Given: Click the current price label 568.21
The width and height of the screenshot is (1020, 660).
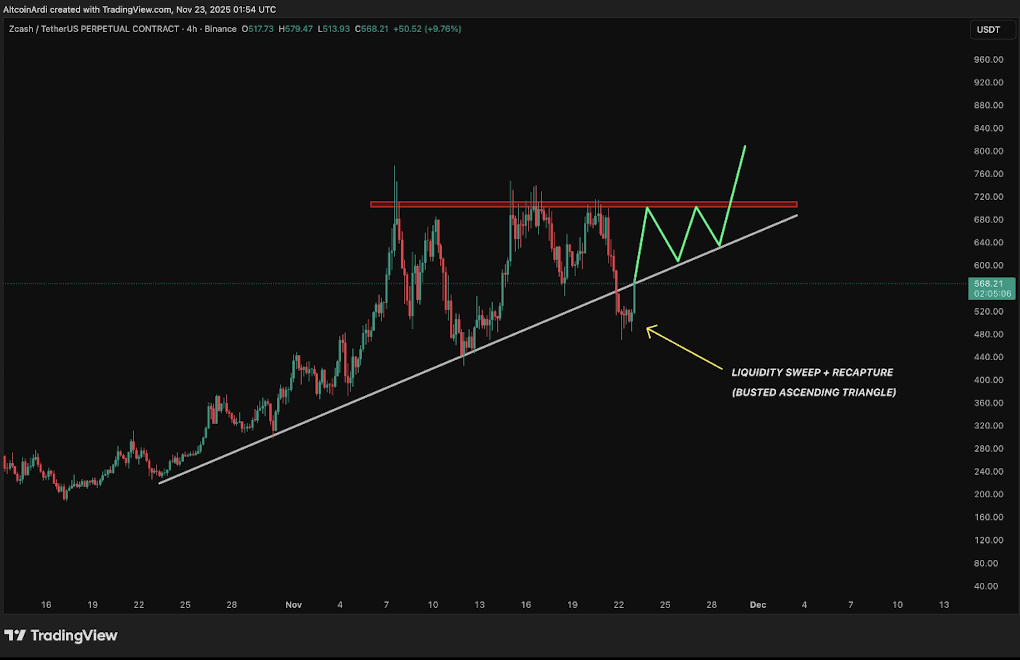Looking at the screenshot, I should 987,283.
